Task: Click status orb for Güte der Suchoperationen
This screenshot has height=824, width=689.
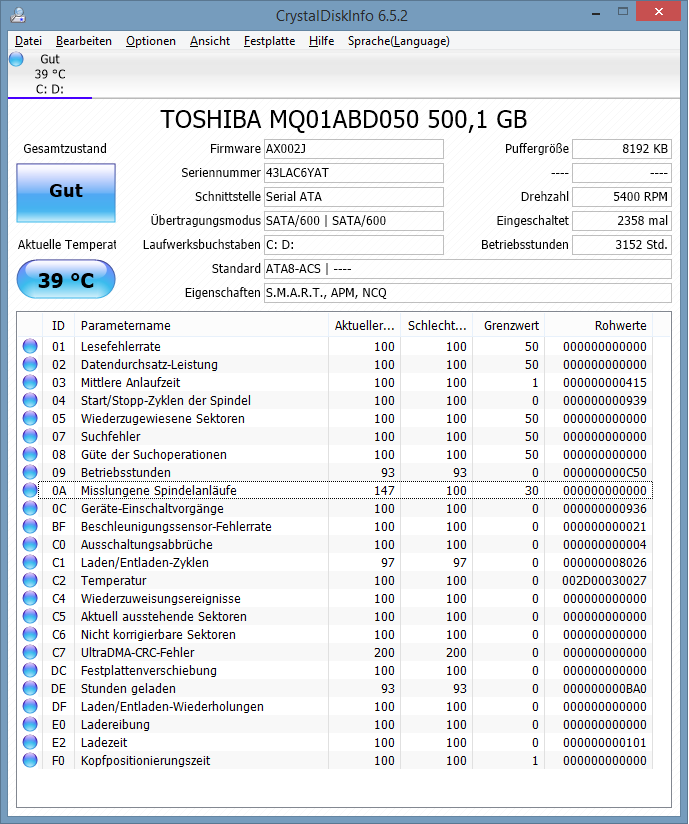Action: click(30, 454)
